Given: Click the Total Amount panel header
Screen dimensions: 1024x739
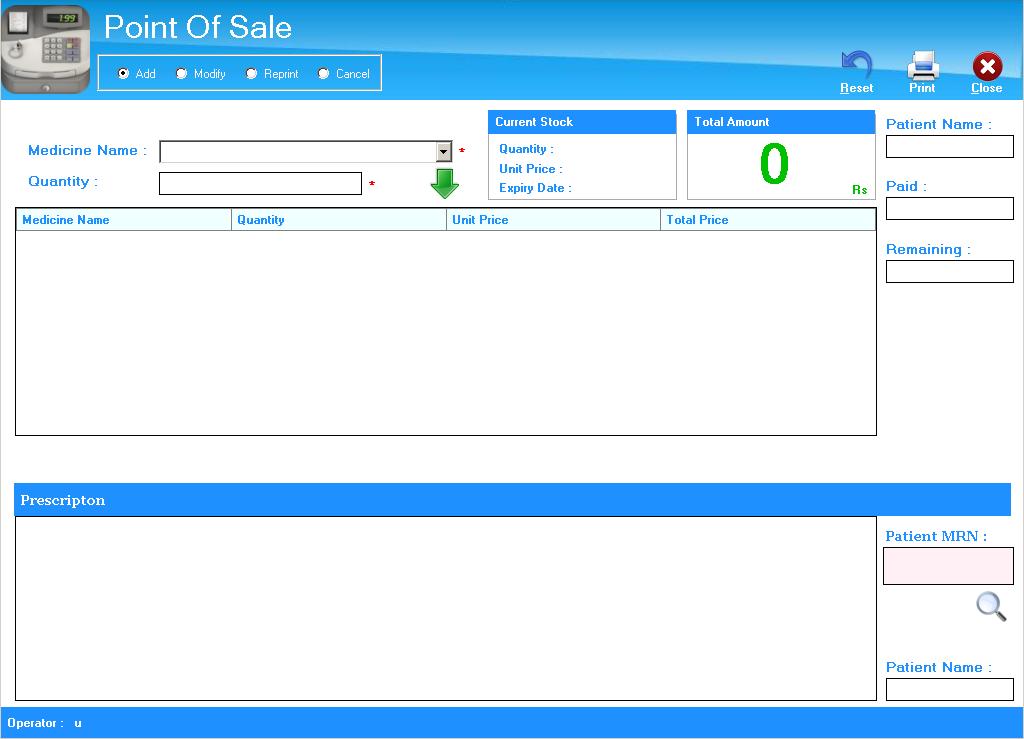Looking at the screenshot, I should click(x=781, y=122).
